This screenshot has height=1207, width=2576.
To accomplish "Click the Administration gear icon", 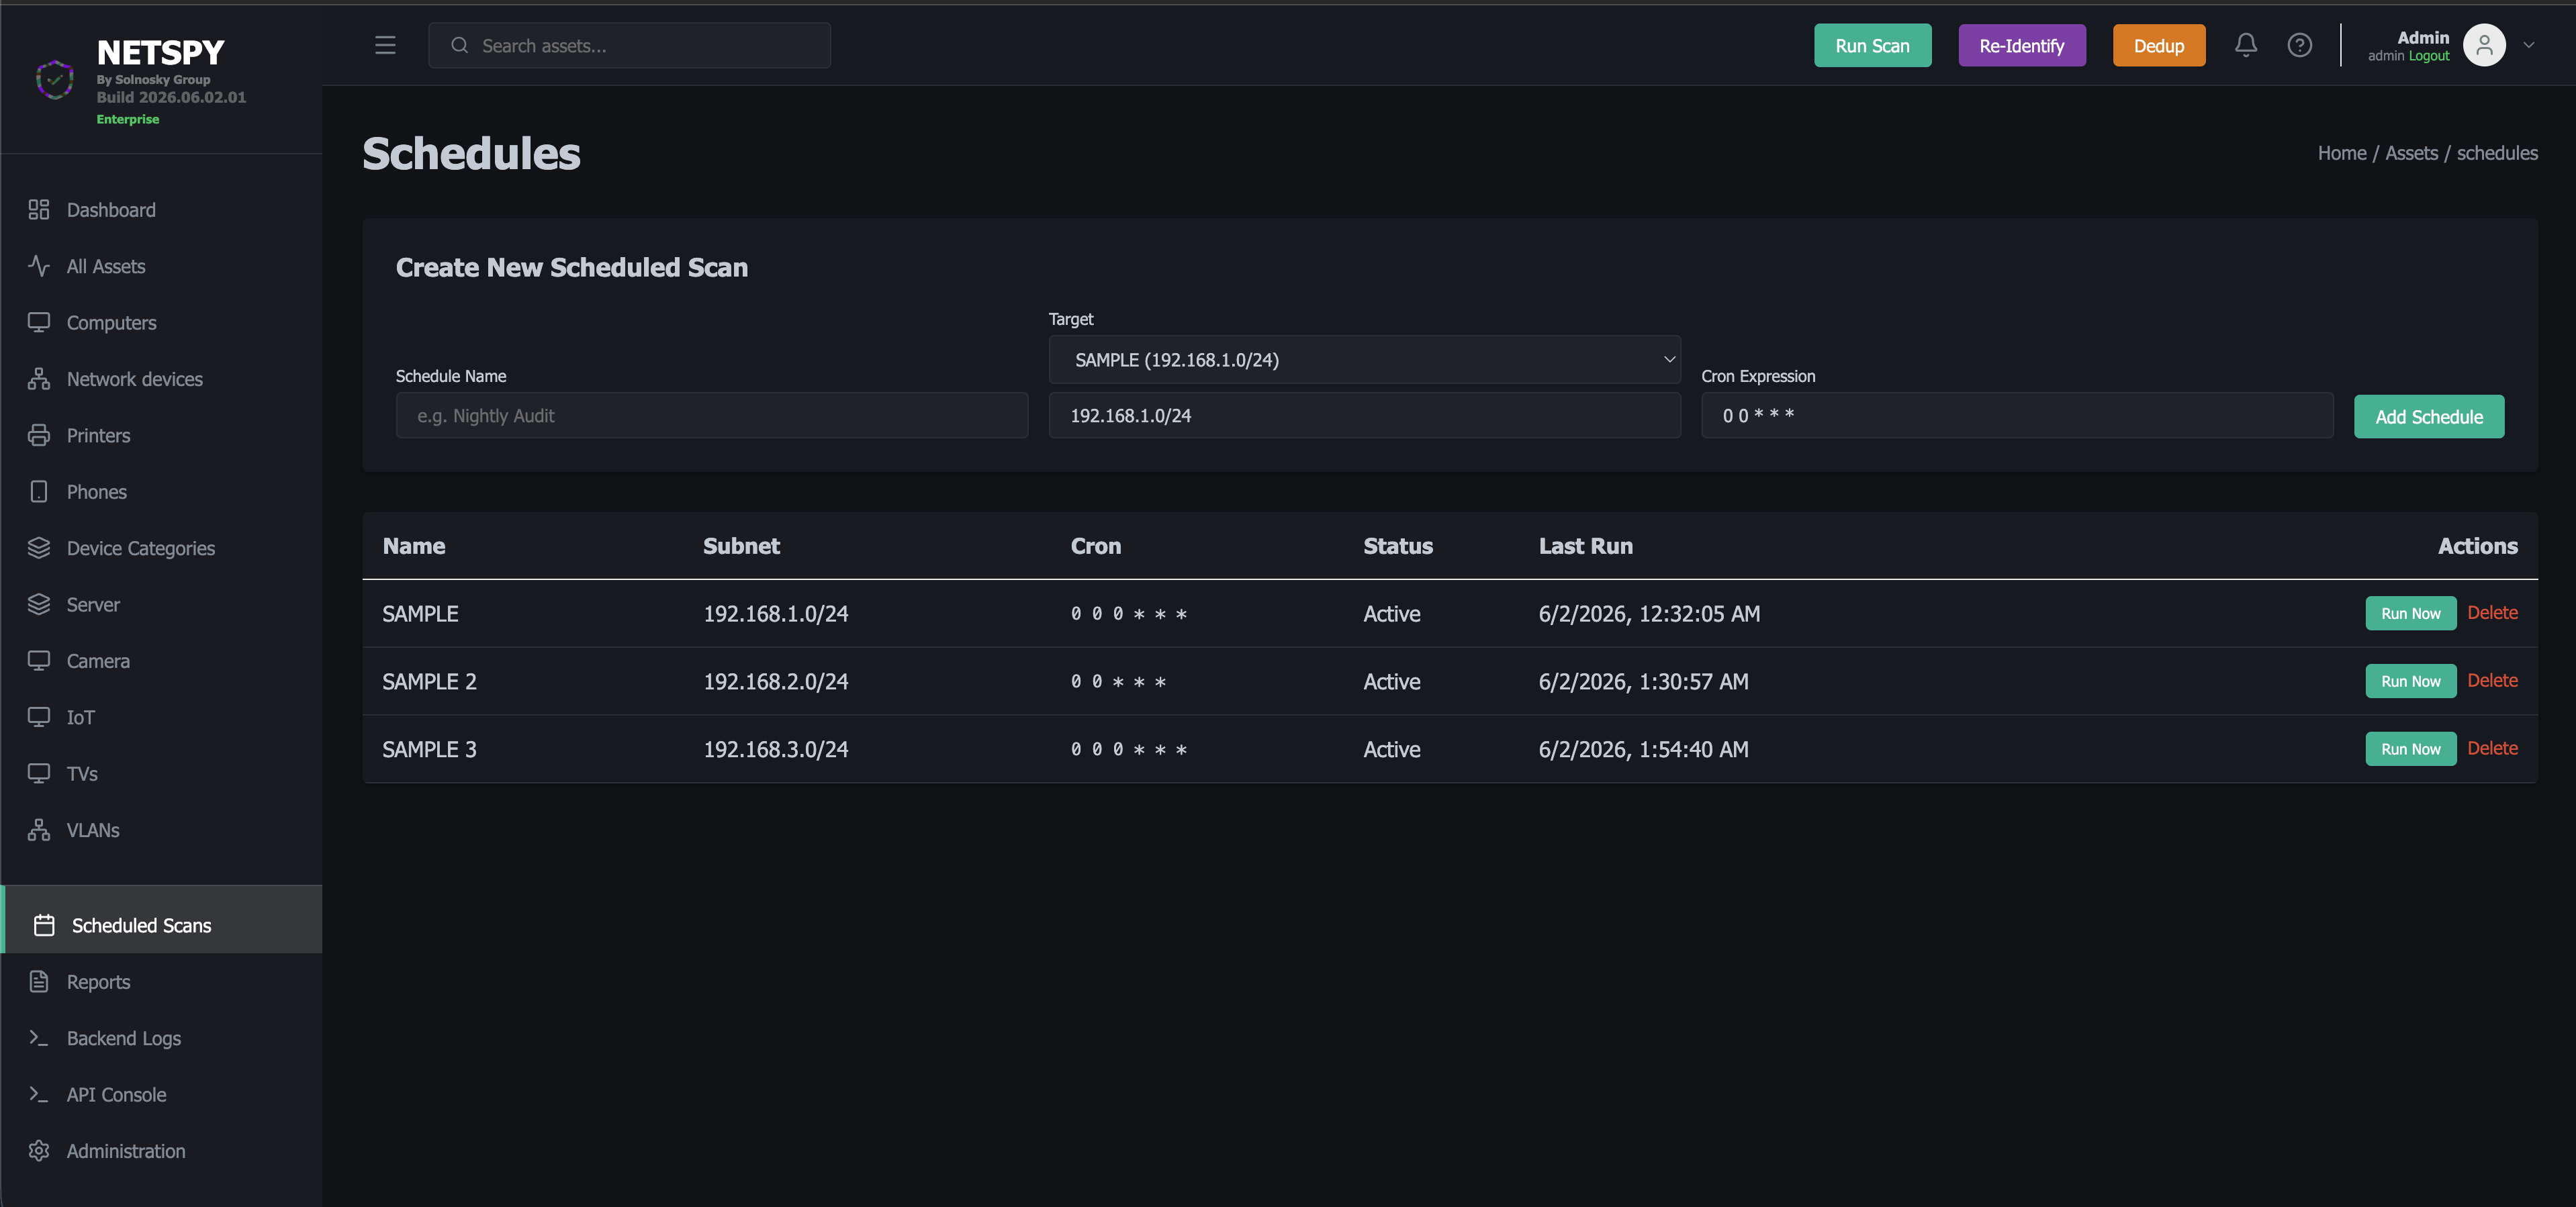I will click(39, 1151).
